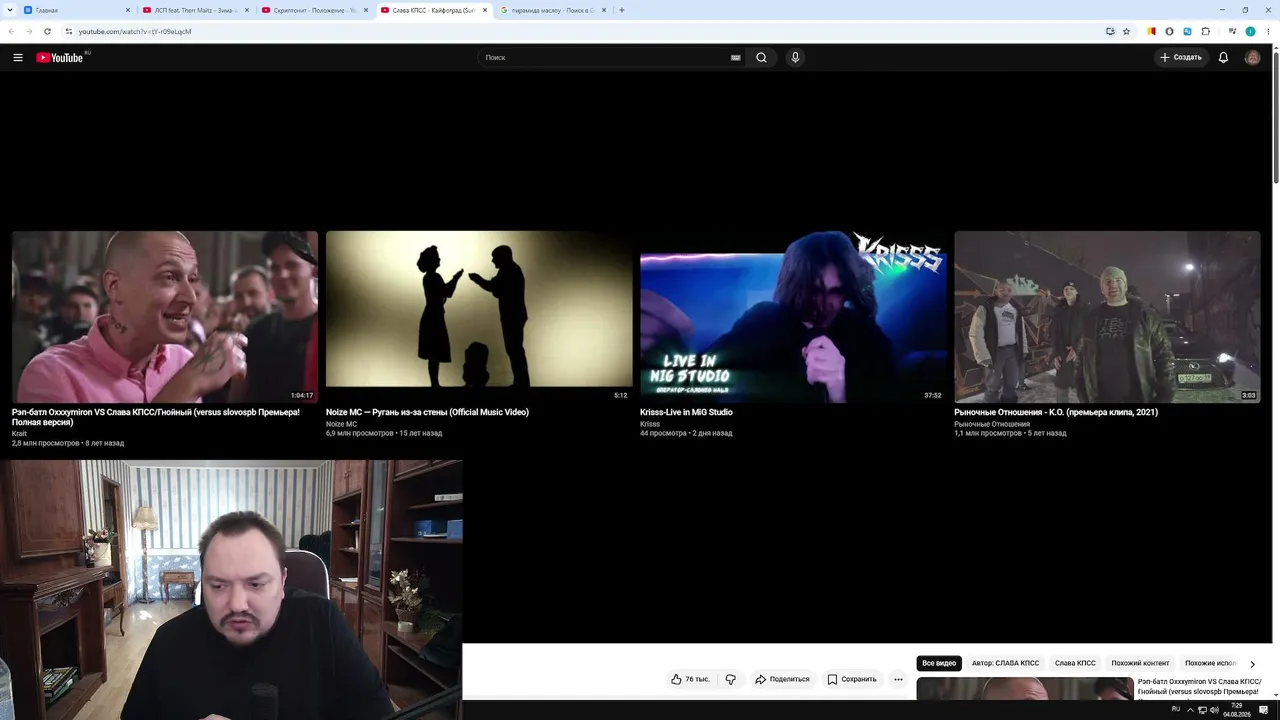Click the Krisss Live in MiG Studio thumbnail
1280x720 pixels.
(x=793, y=317)
